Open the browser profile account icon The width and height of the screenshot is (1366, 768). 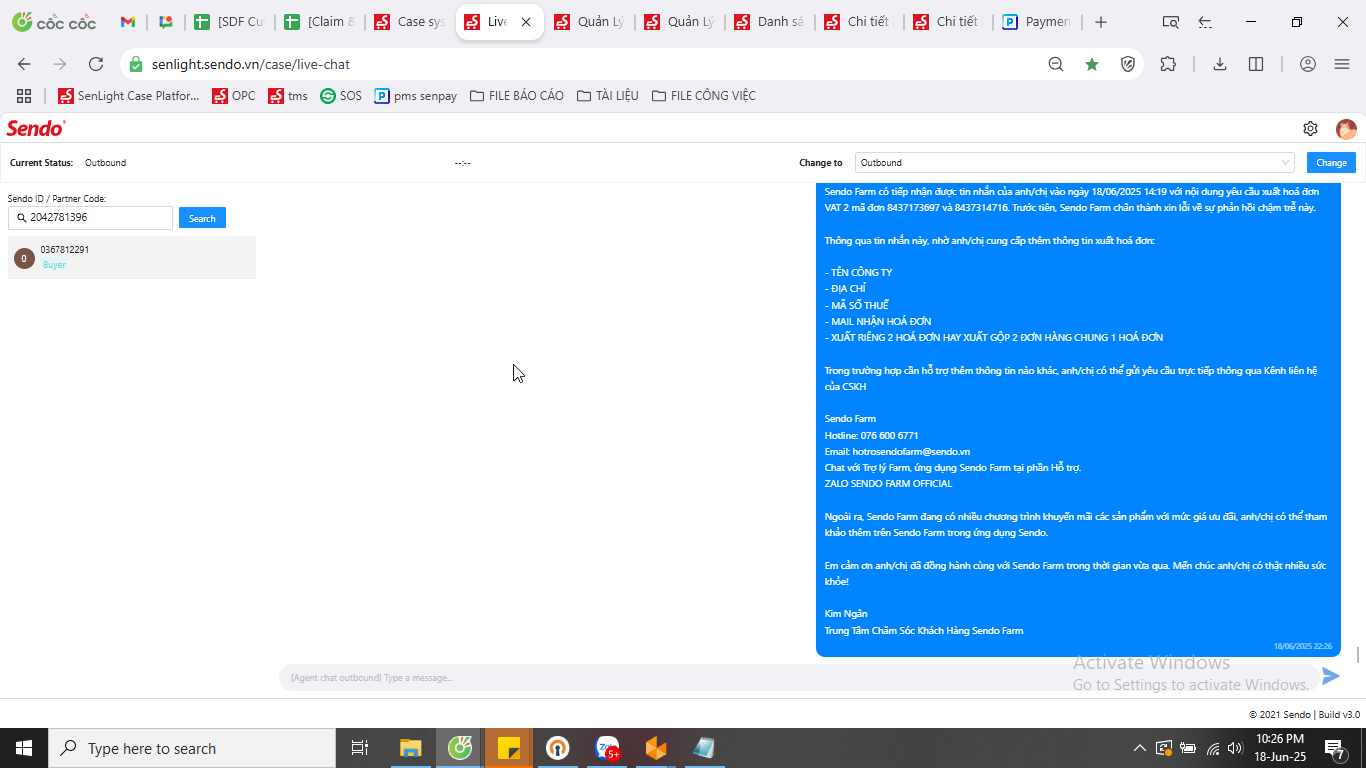(x=1308, y=64)
